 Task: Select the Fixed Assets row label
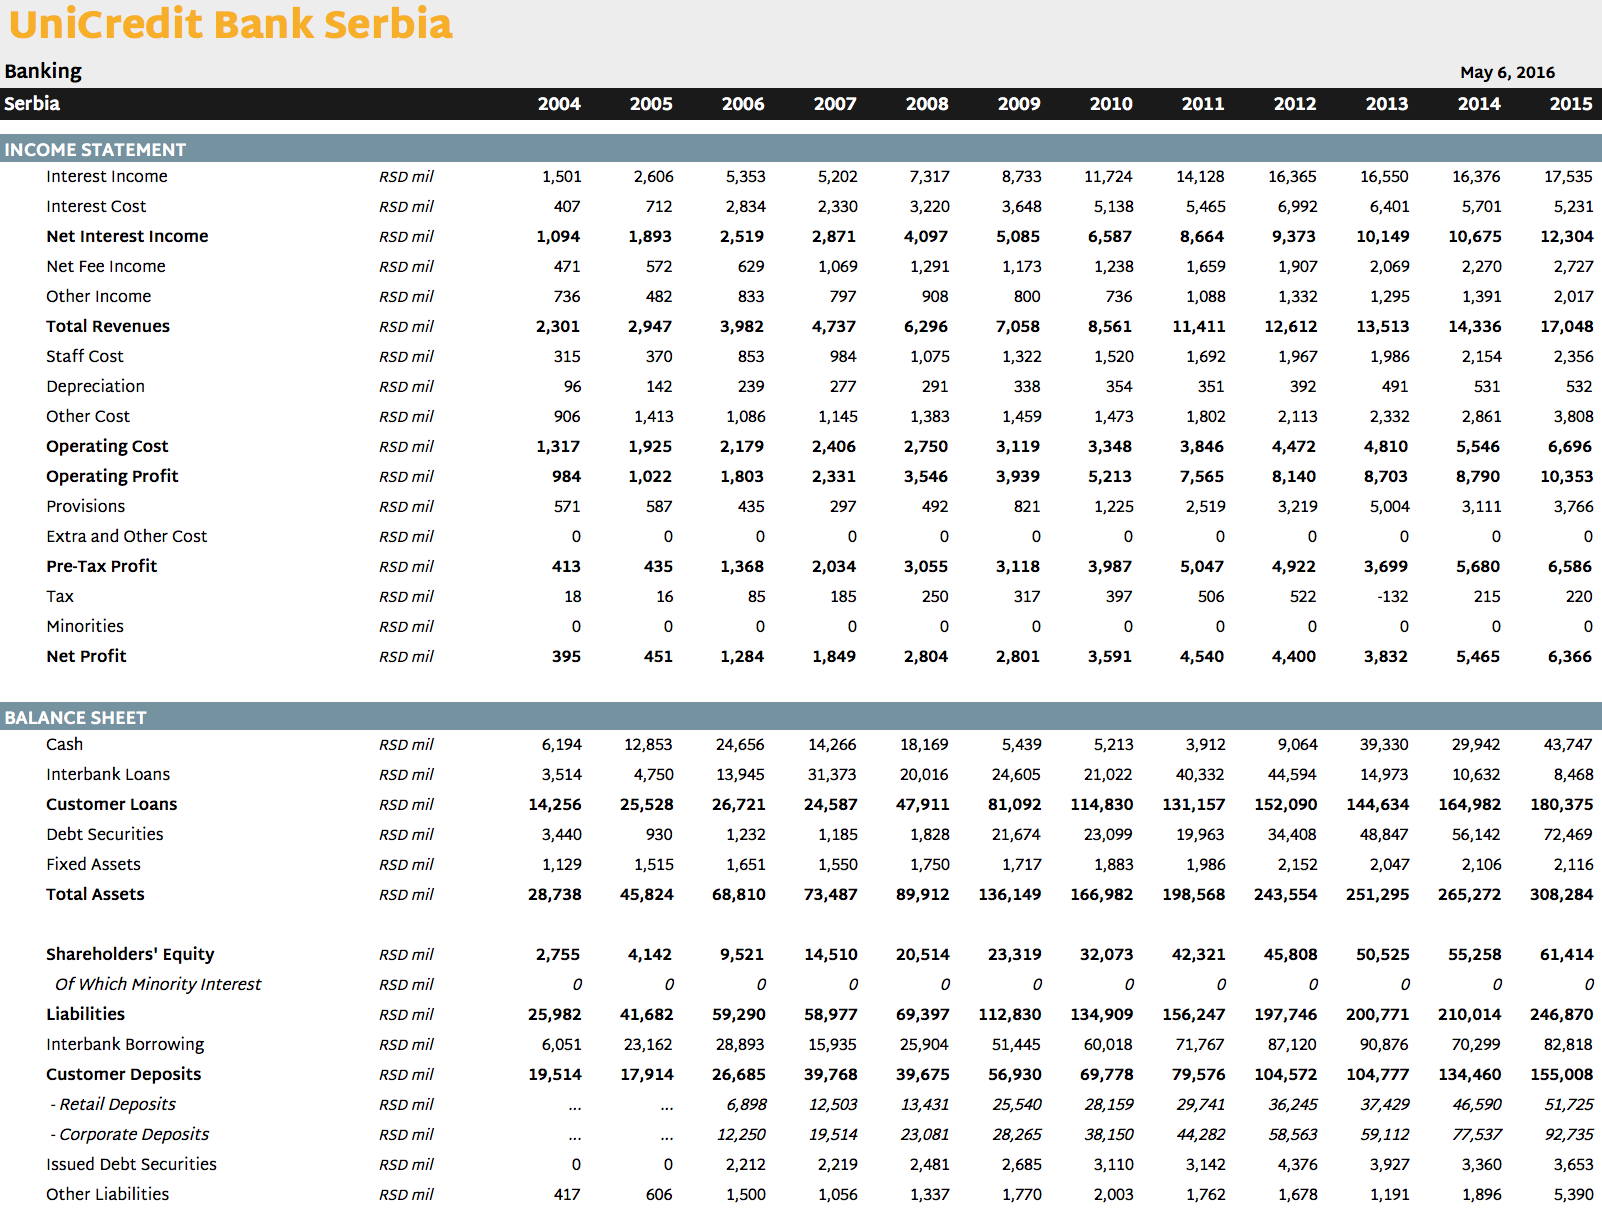pos(93,865)
